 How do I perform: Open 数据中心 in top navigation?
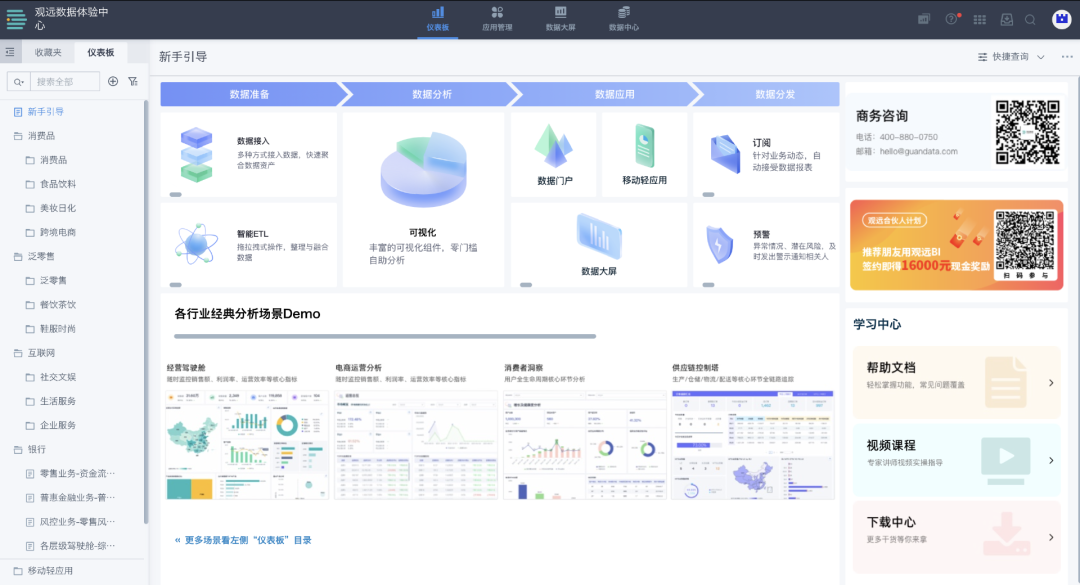pos(623,19)
